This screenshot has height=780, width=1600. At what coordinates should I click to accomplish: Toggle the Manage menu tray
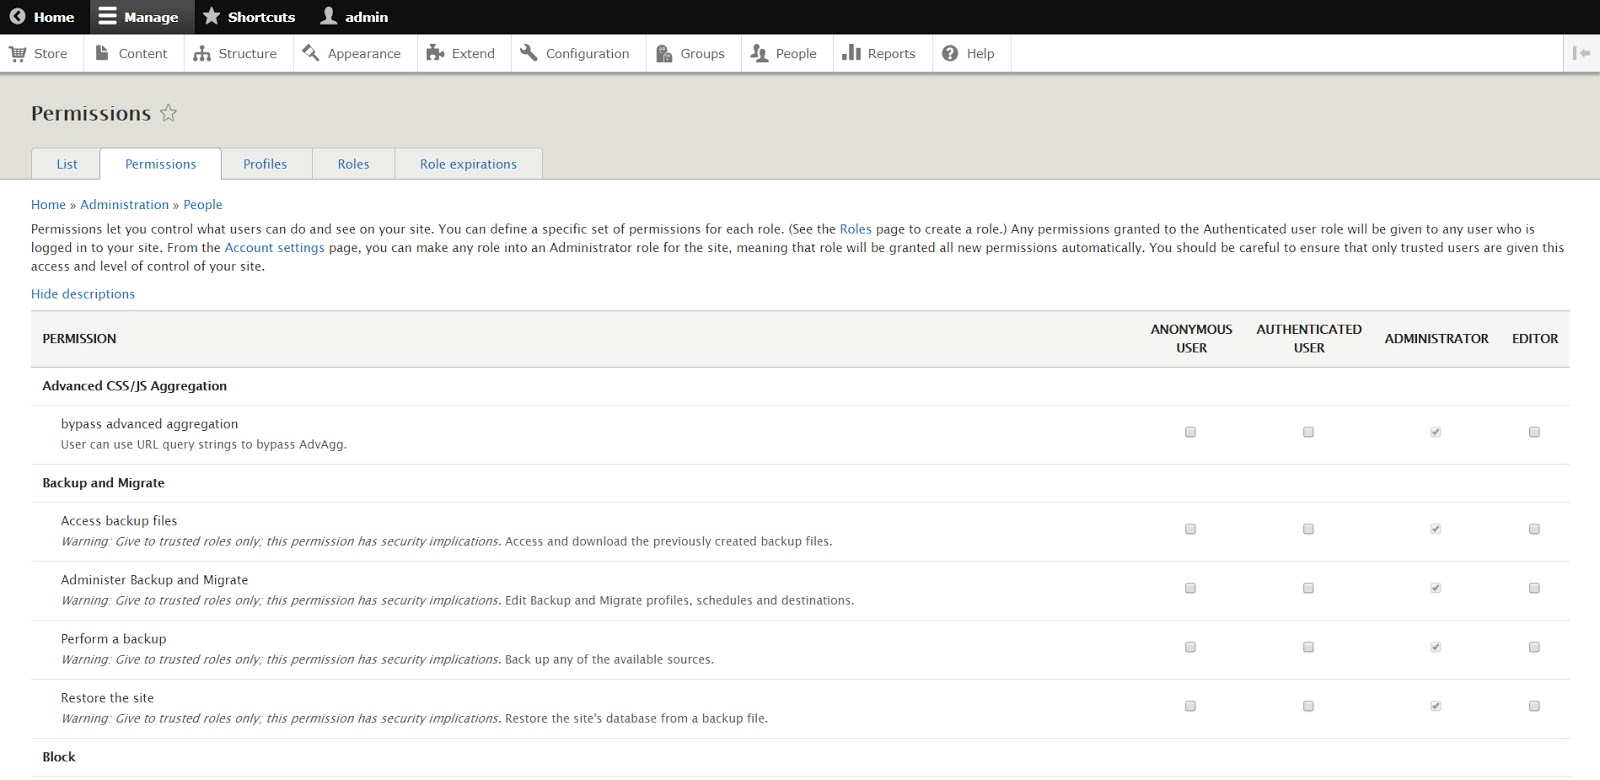(138, 17)
